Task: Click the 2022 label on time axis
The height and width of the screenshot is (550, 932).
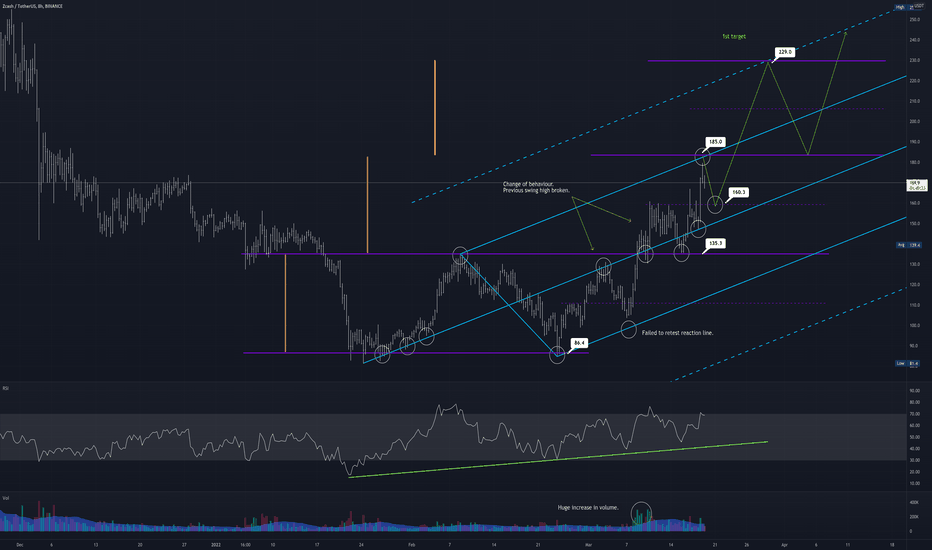Action: (216, 545)
